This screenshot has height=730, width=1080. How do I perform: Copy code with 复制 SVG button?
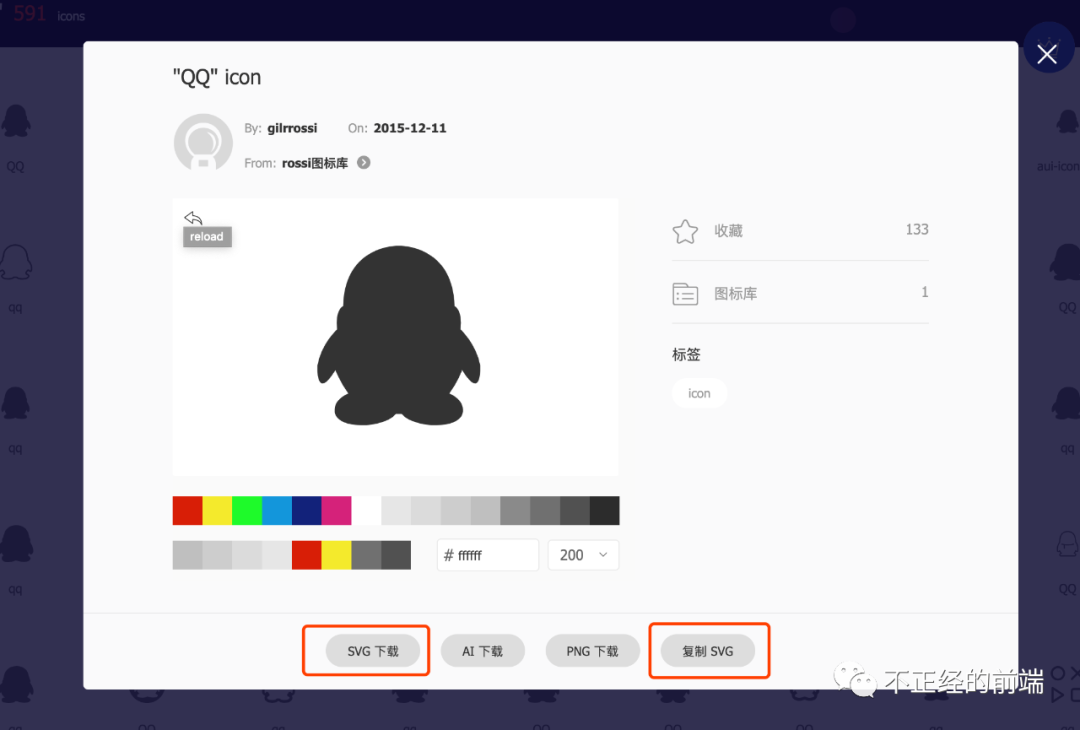pyautogui.click(x=707, y=651)
